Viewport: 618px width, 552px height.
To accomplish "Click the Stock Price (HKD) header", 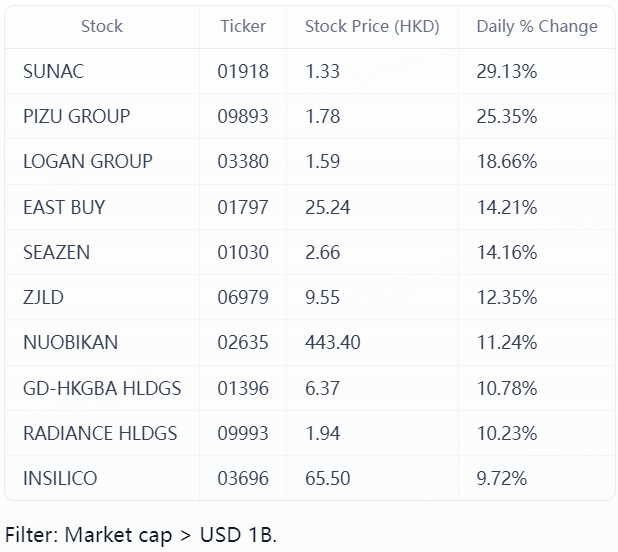I will tap(371, 26).
